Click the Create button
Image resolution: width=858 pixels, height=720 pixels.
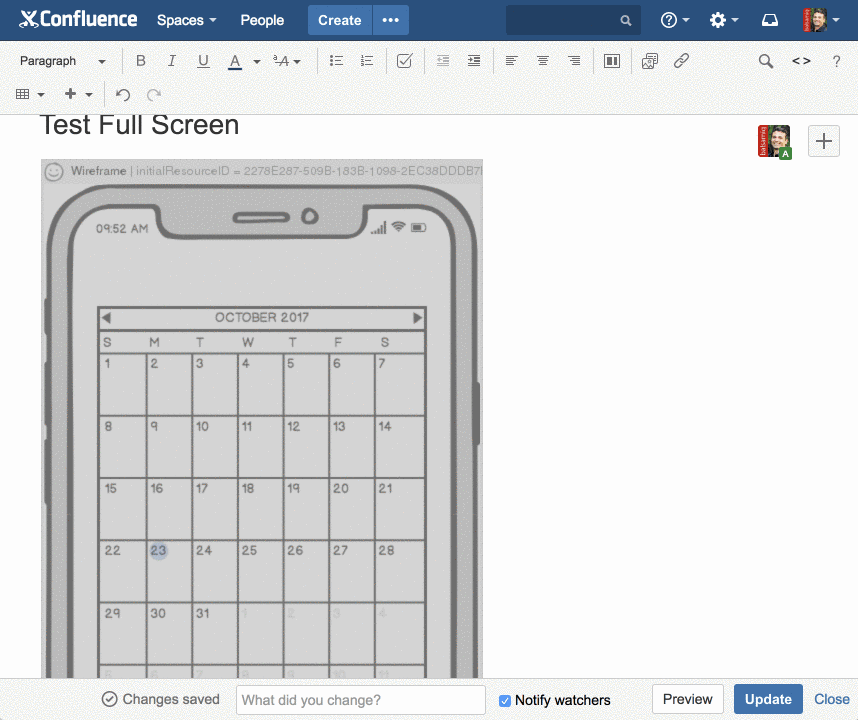click(x=340, y=20)
